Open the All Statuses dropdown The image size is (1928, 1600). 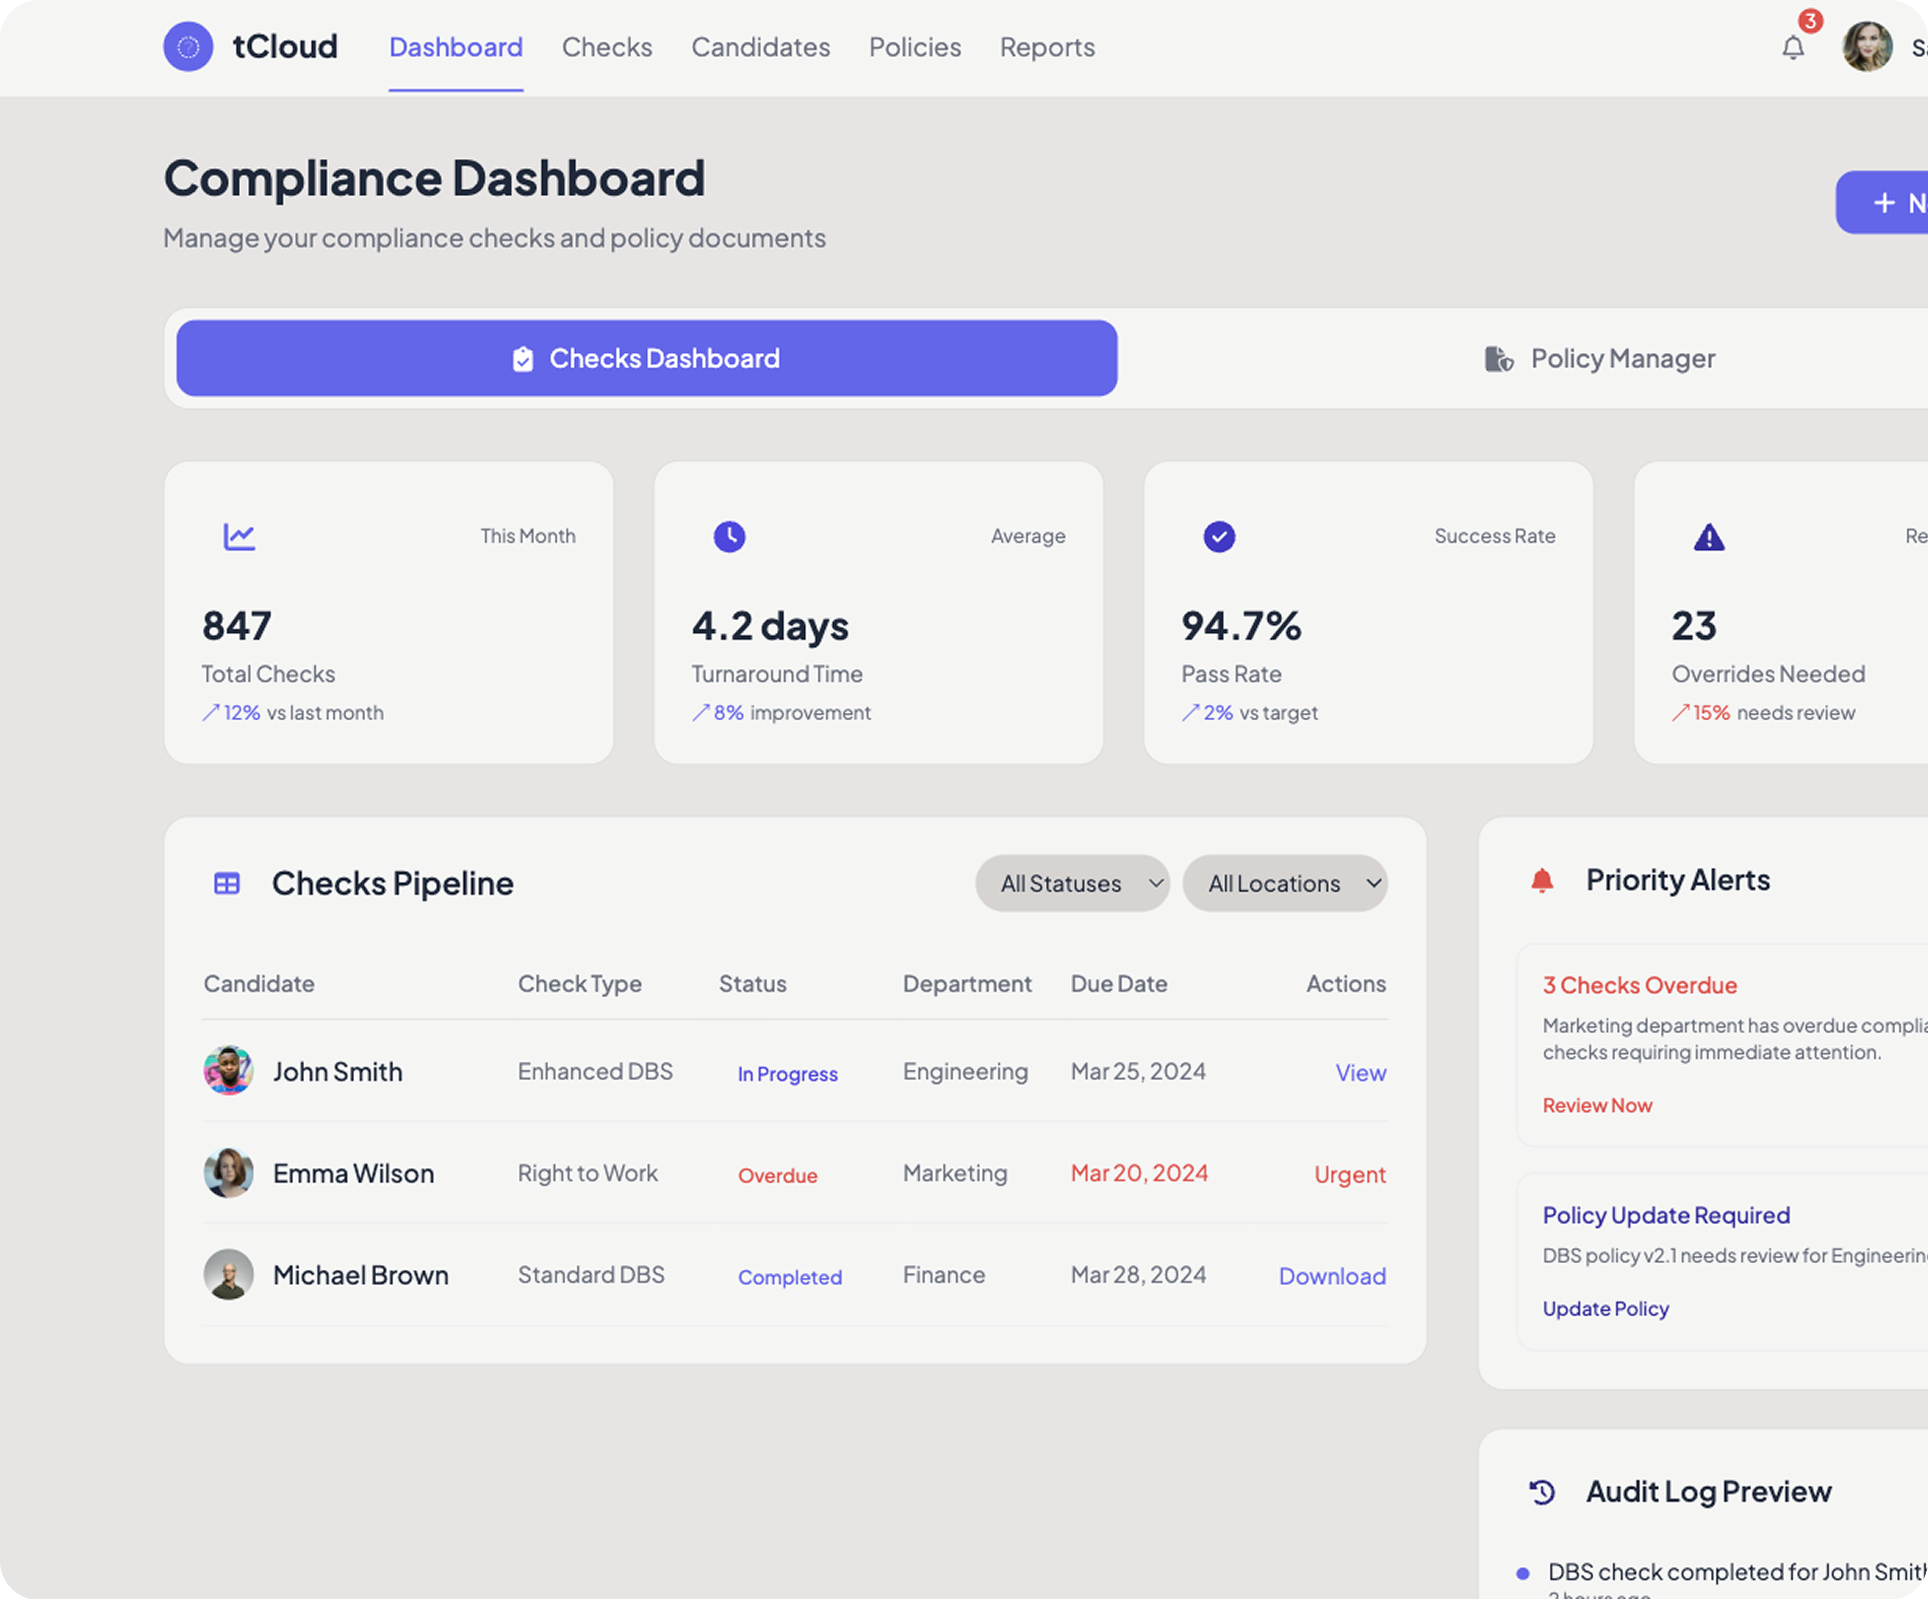pyautogui.click(x=1072, y=883)
